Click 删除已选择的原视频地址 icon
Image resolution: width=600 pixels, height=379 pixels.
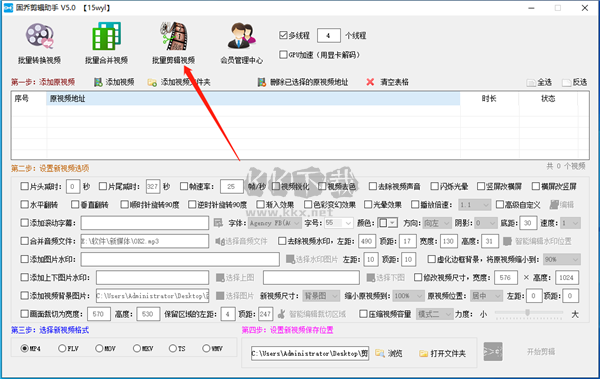pyautogui.click(x=262, y=82)
